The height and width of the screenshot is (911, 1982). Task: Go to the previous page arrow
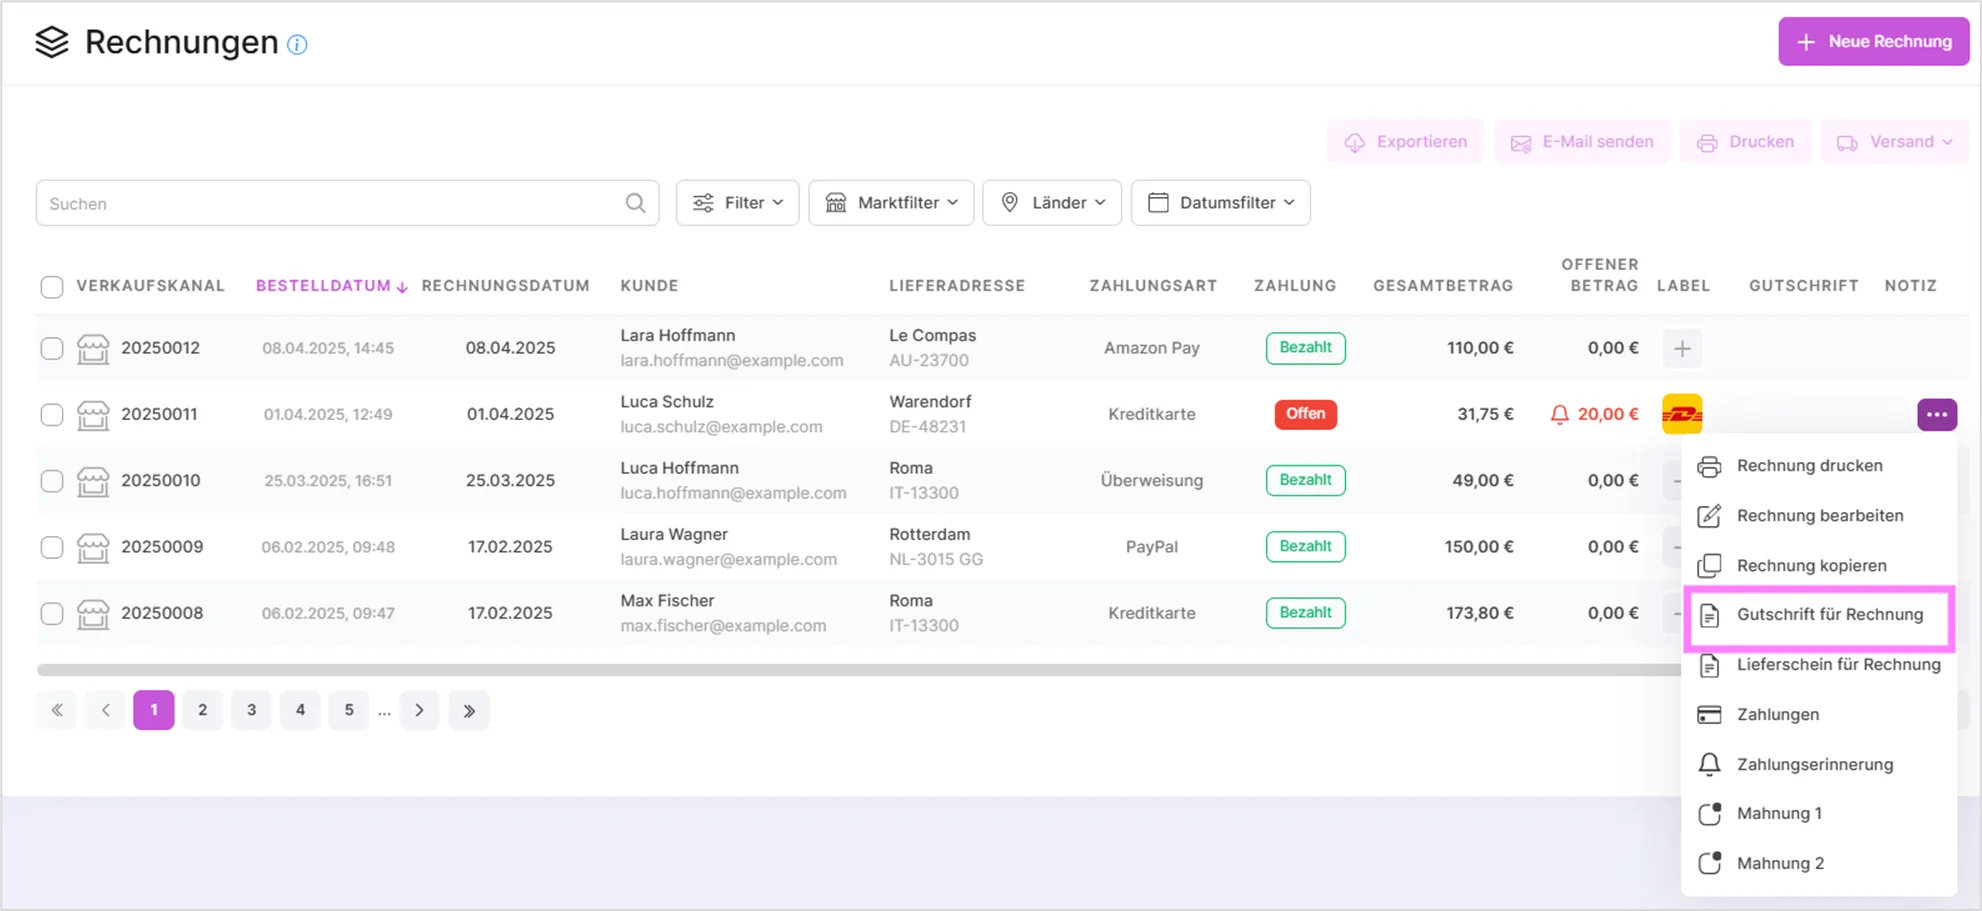click(x=106, y=710)
